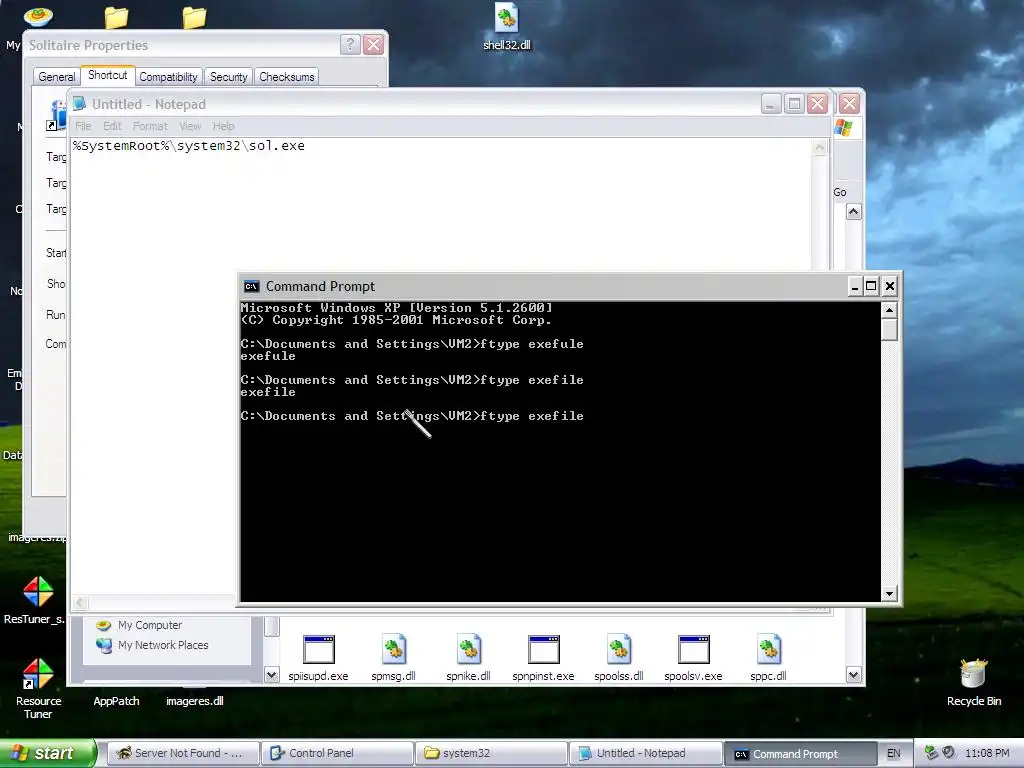The image size is (1024, 768).
Task: Open the Resource Tuner desktop shortcut
Action: tap(38, 688)
